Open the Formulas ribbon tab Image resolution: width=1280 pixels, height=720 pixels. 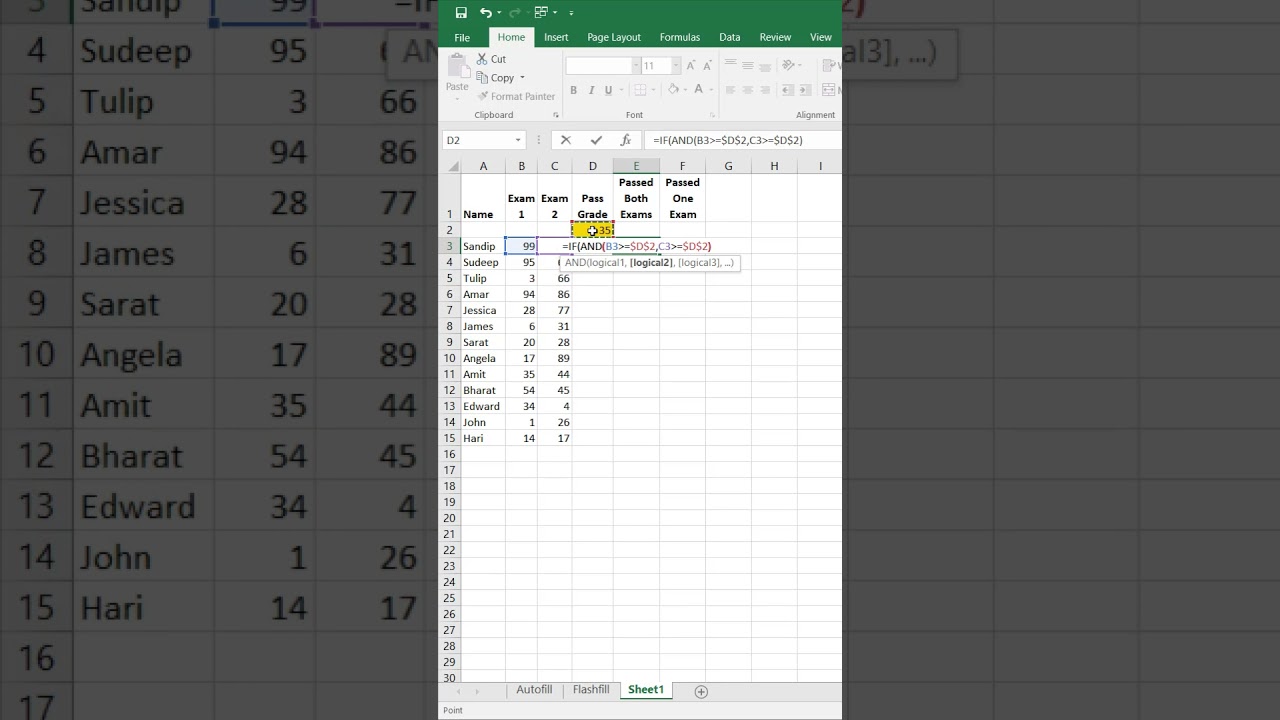680,37
